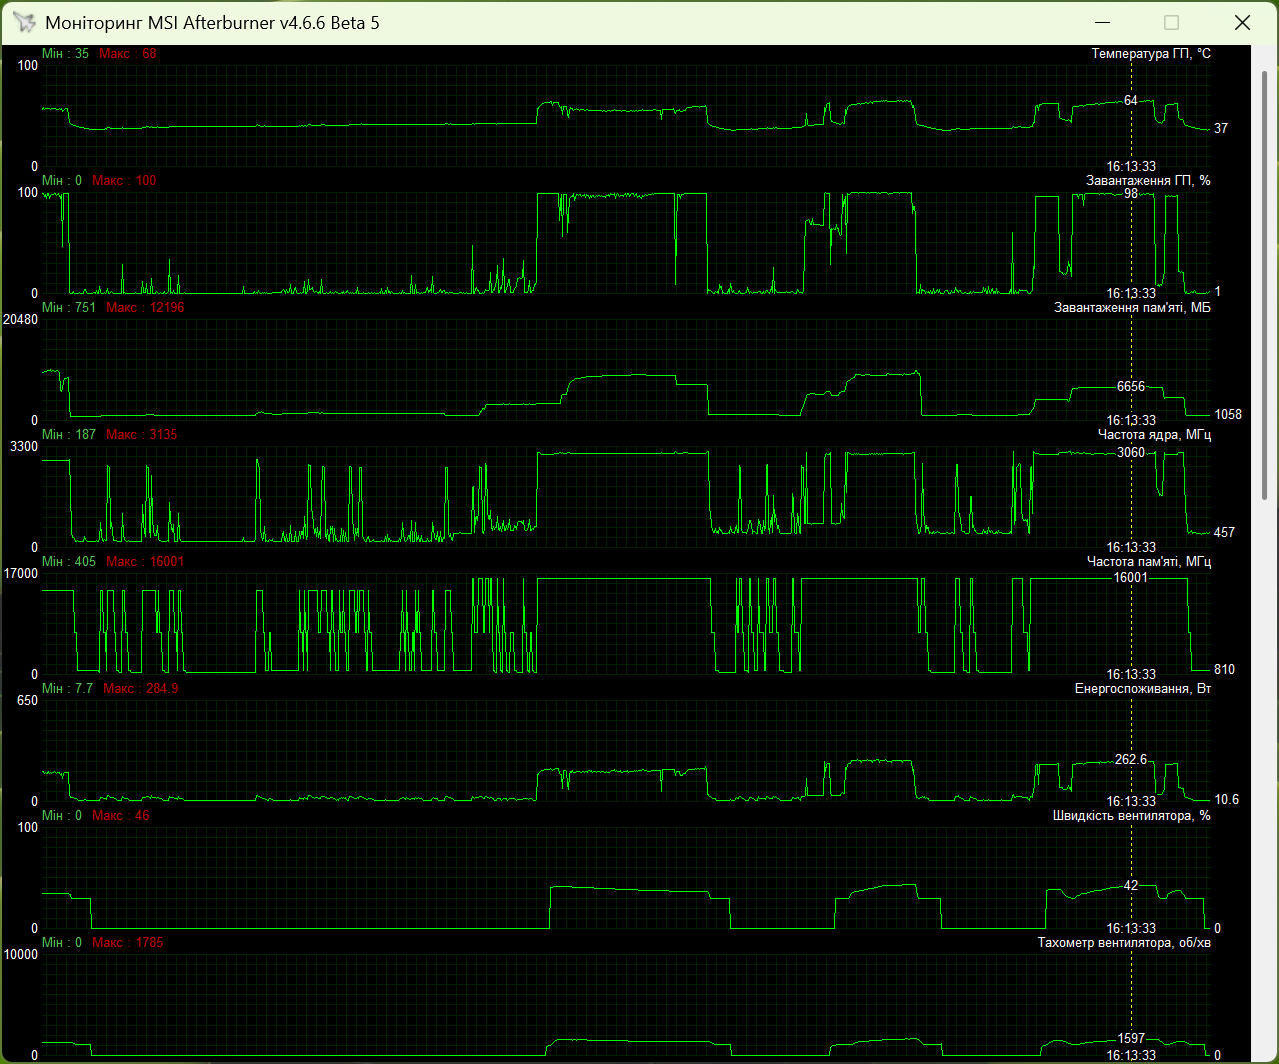The image size is (1279, 1064).
Task: Click the Тахометр вентилятора, об/хв graph title
Action: 1124,942
